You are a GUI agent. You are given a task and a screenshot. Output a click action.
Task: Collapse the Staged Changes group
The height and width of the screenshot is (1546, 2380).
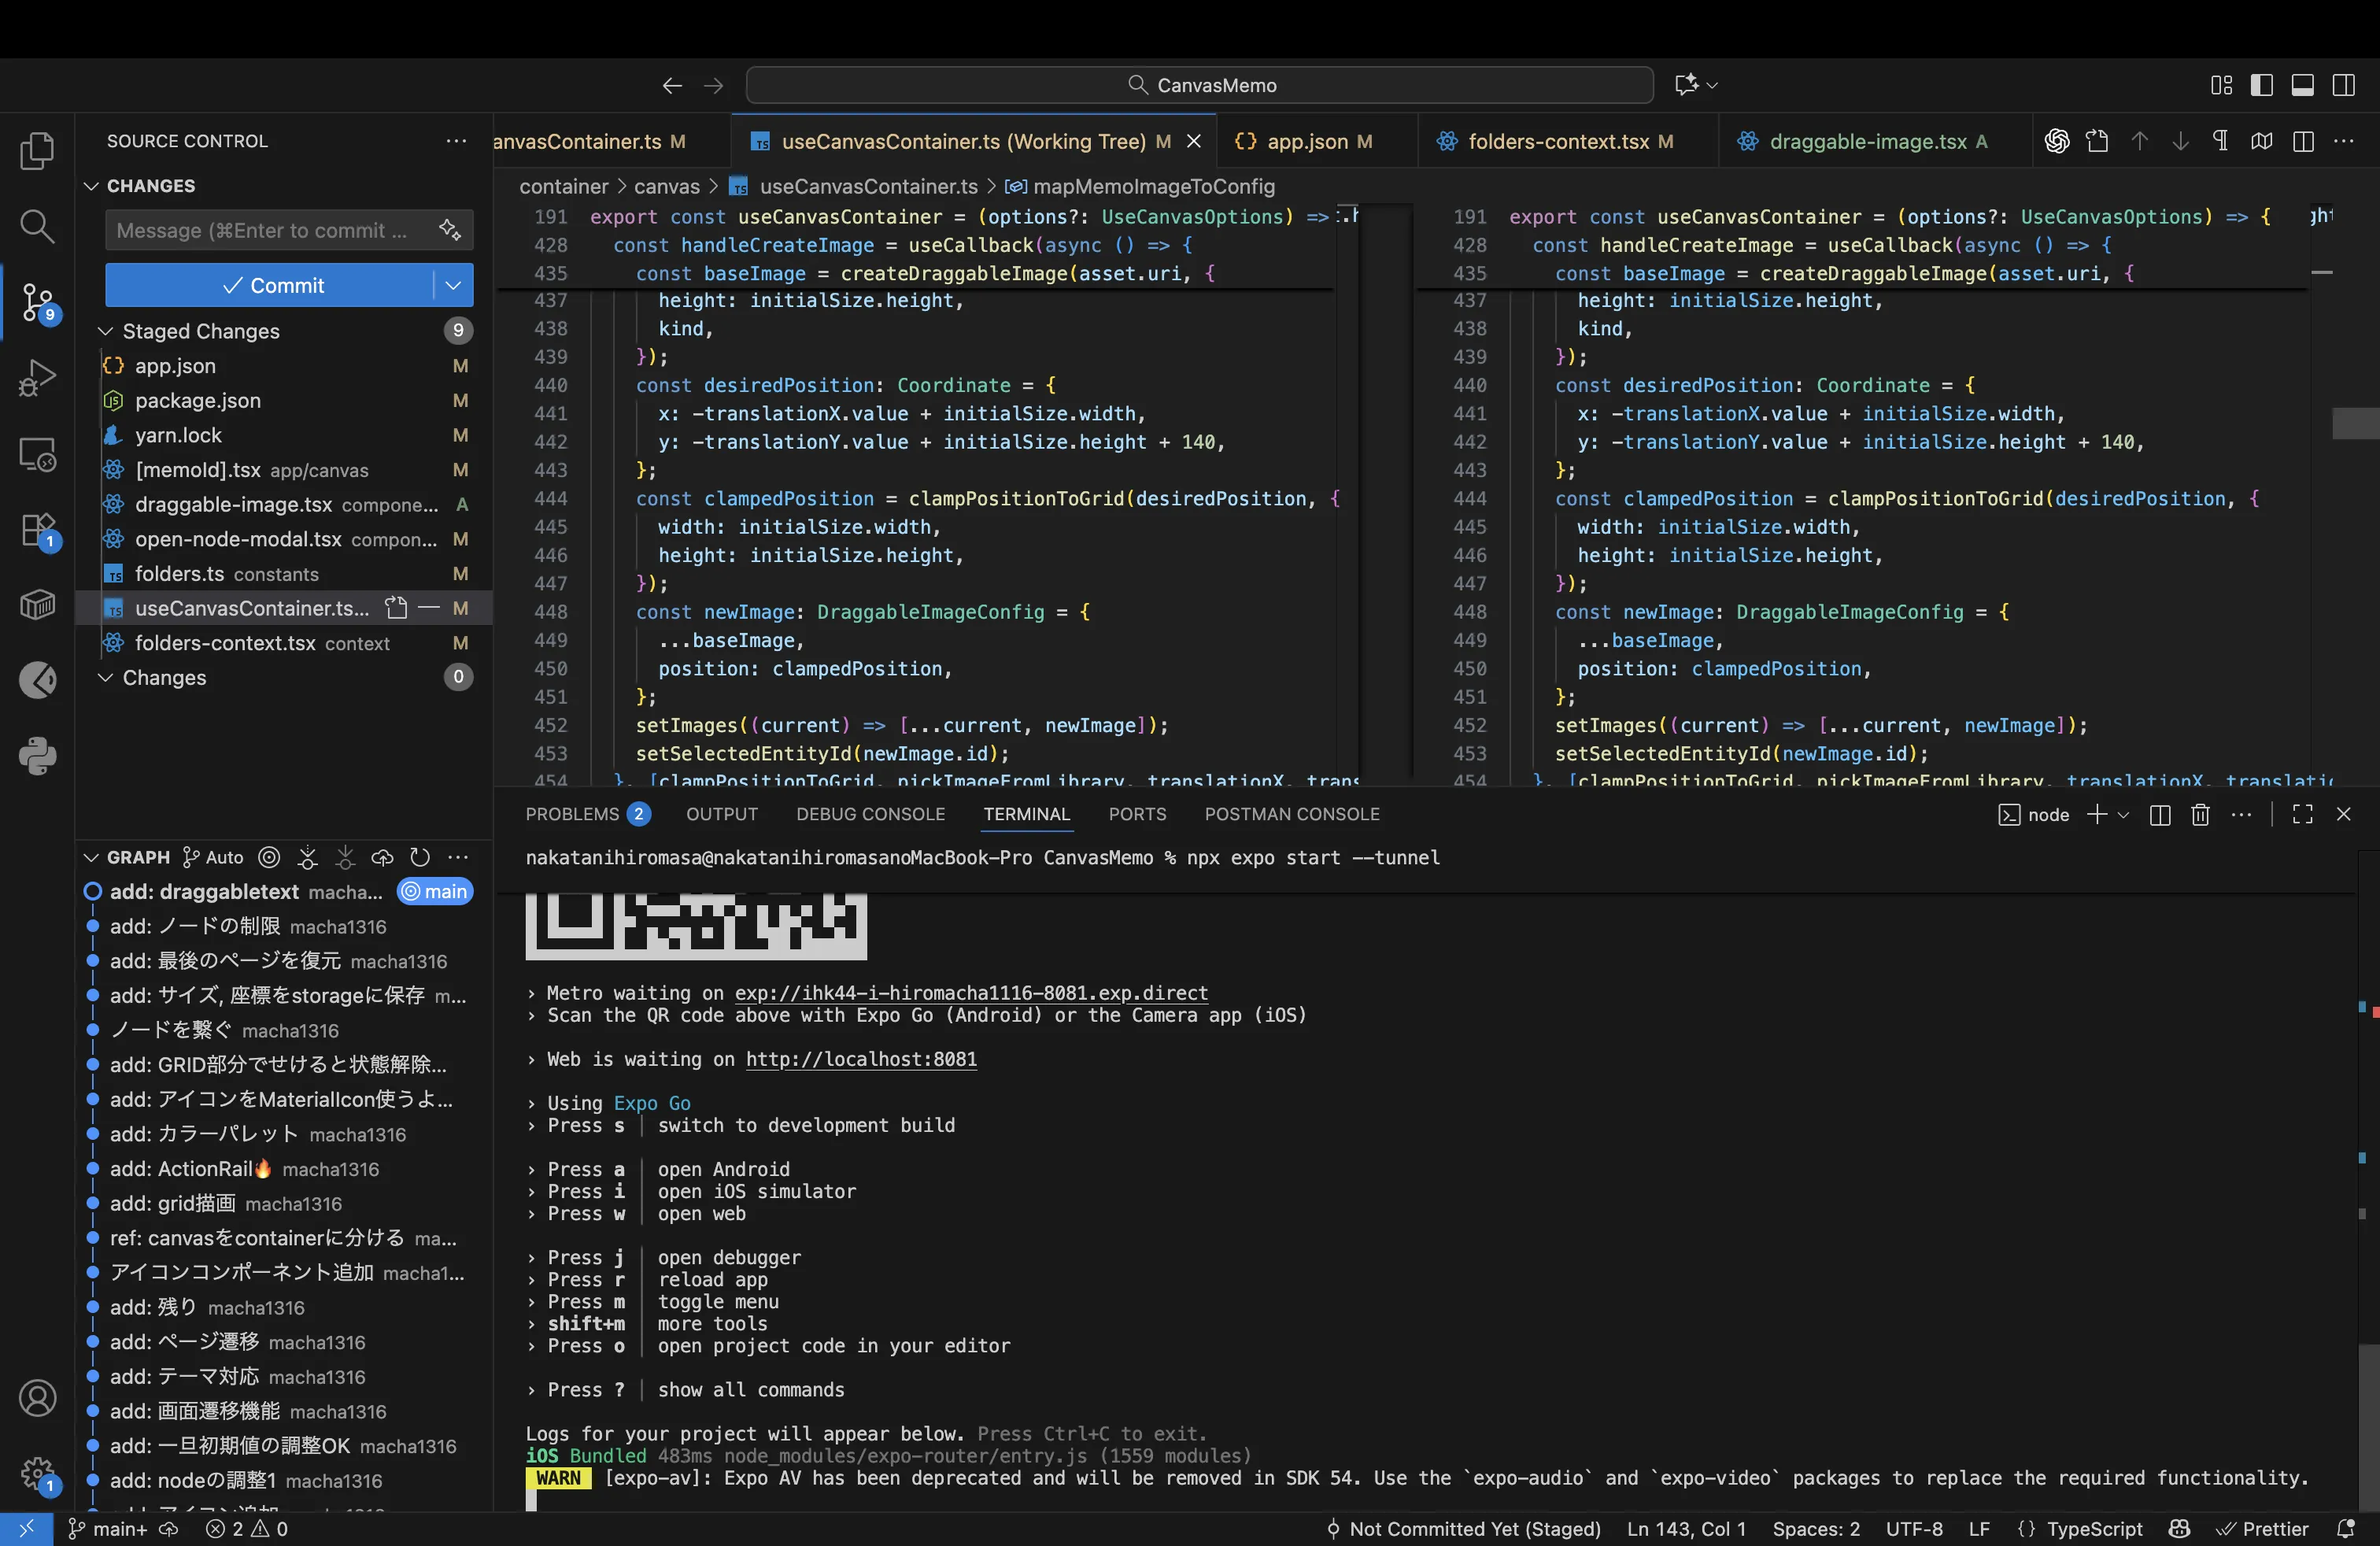click(x=105, y=331)
